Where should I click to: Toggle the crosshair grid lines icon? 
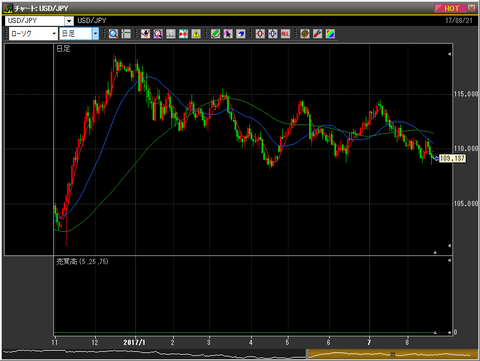tap(126, 34)
